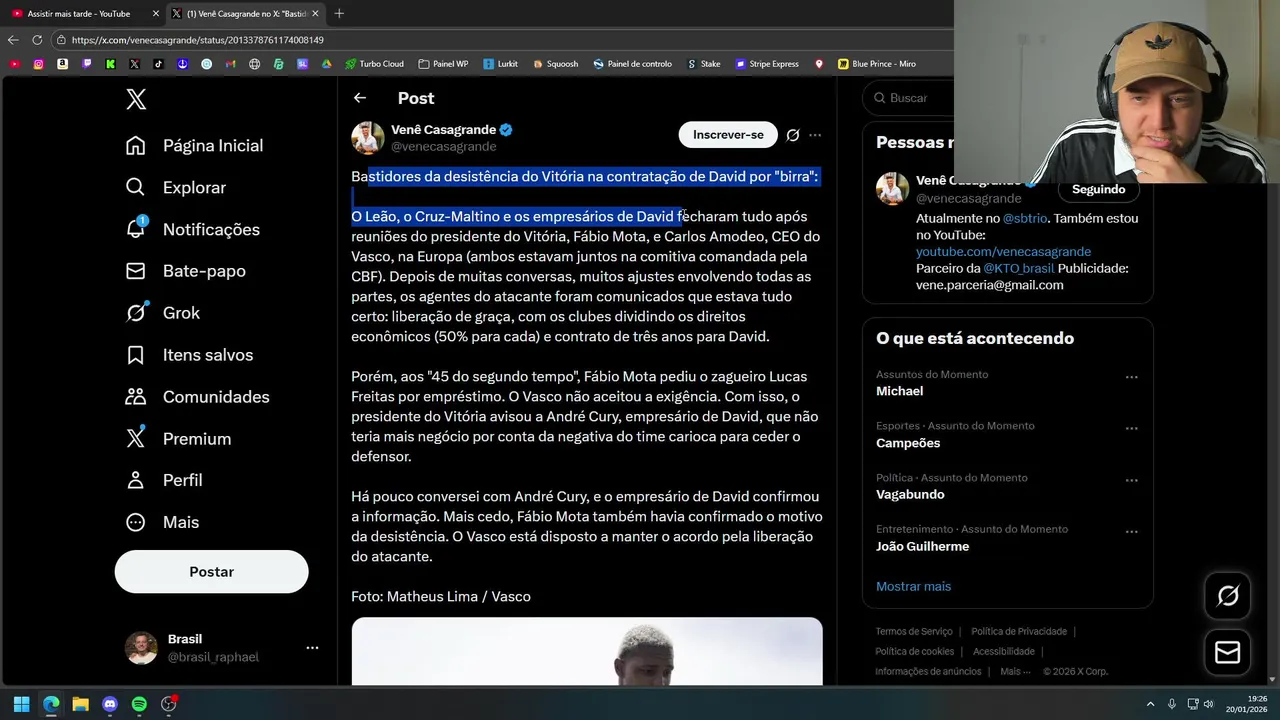The width and height of the screenshot is (1280, 720).
Task: Open more options for João Guilherme trend
Action: (x=1132, y=532)
